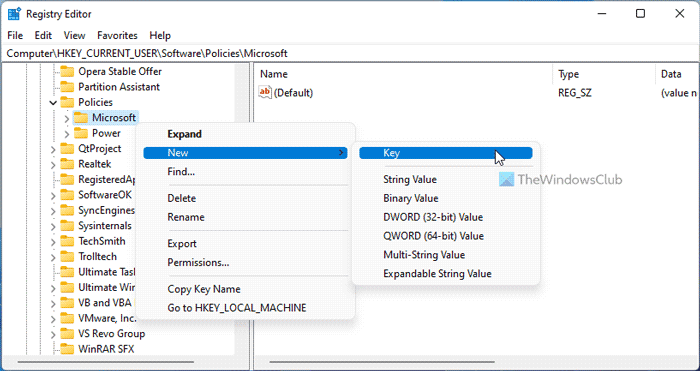Click the SyncEngines folder icon
Viewport: 700px width, 371px height.
67,210
